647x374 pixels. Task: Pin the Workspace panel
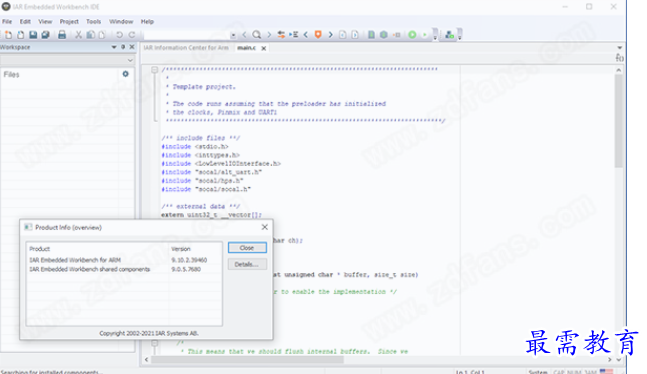coord(123,47)
